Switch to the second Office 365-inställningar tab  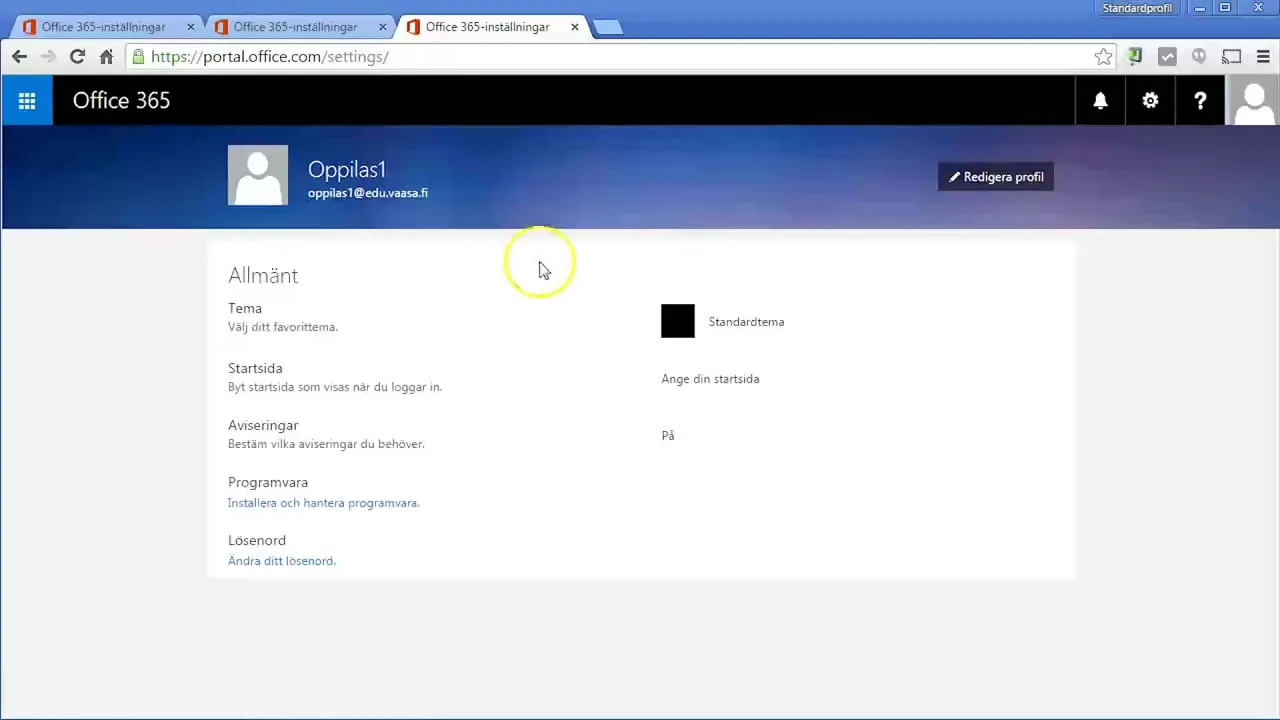coord(295,27)
